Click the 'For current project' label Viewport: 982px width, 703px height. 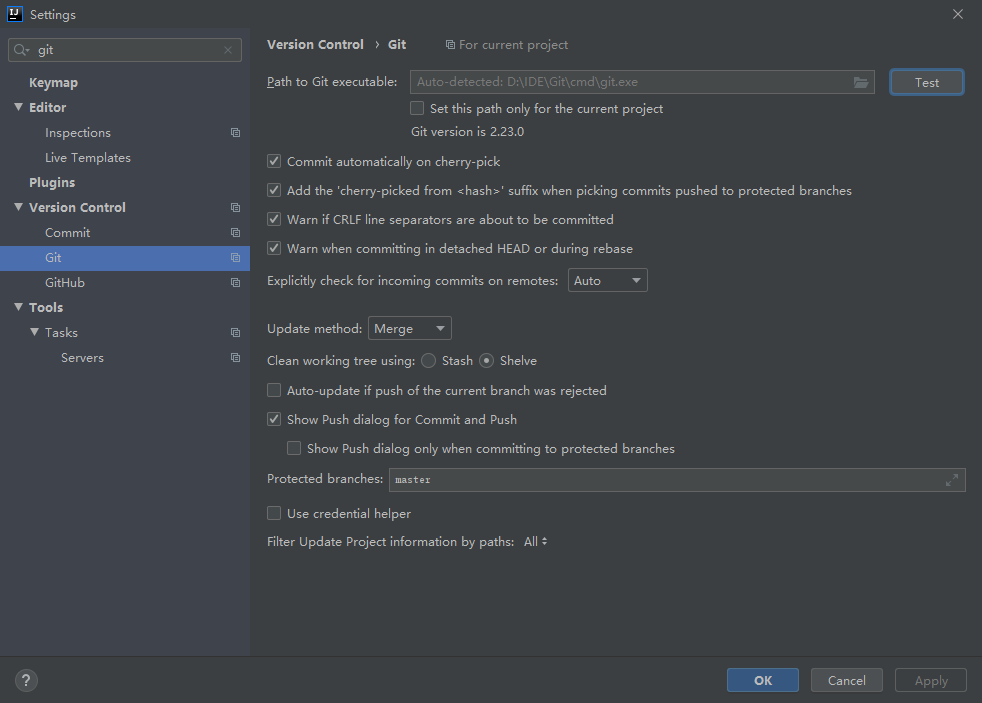point(514,45)
